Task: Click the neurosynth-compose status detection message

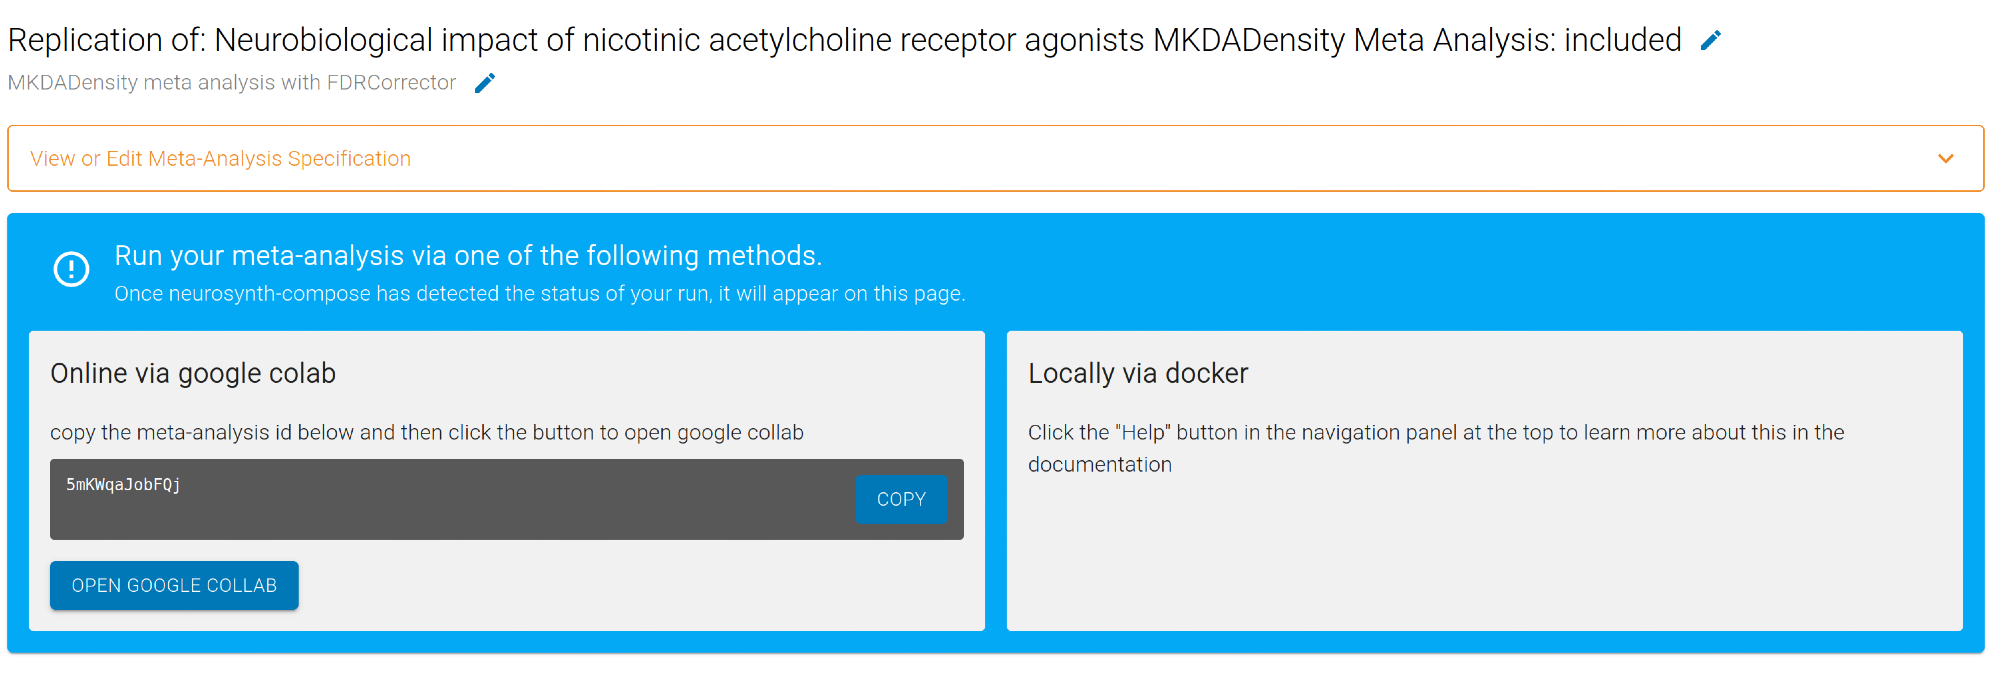Action: [540, 294]
